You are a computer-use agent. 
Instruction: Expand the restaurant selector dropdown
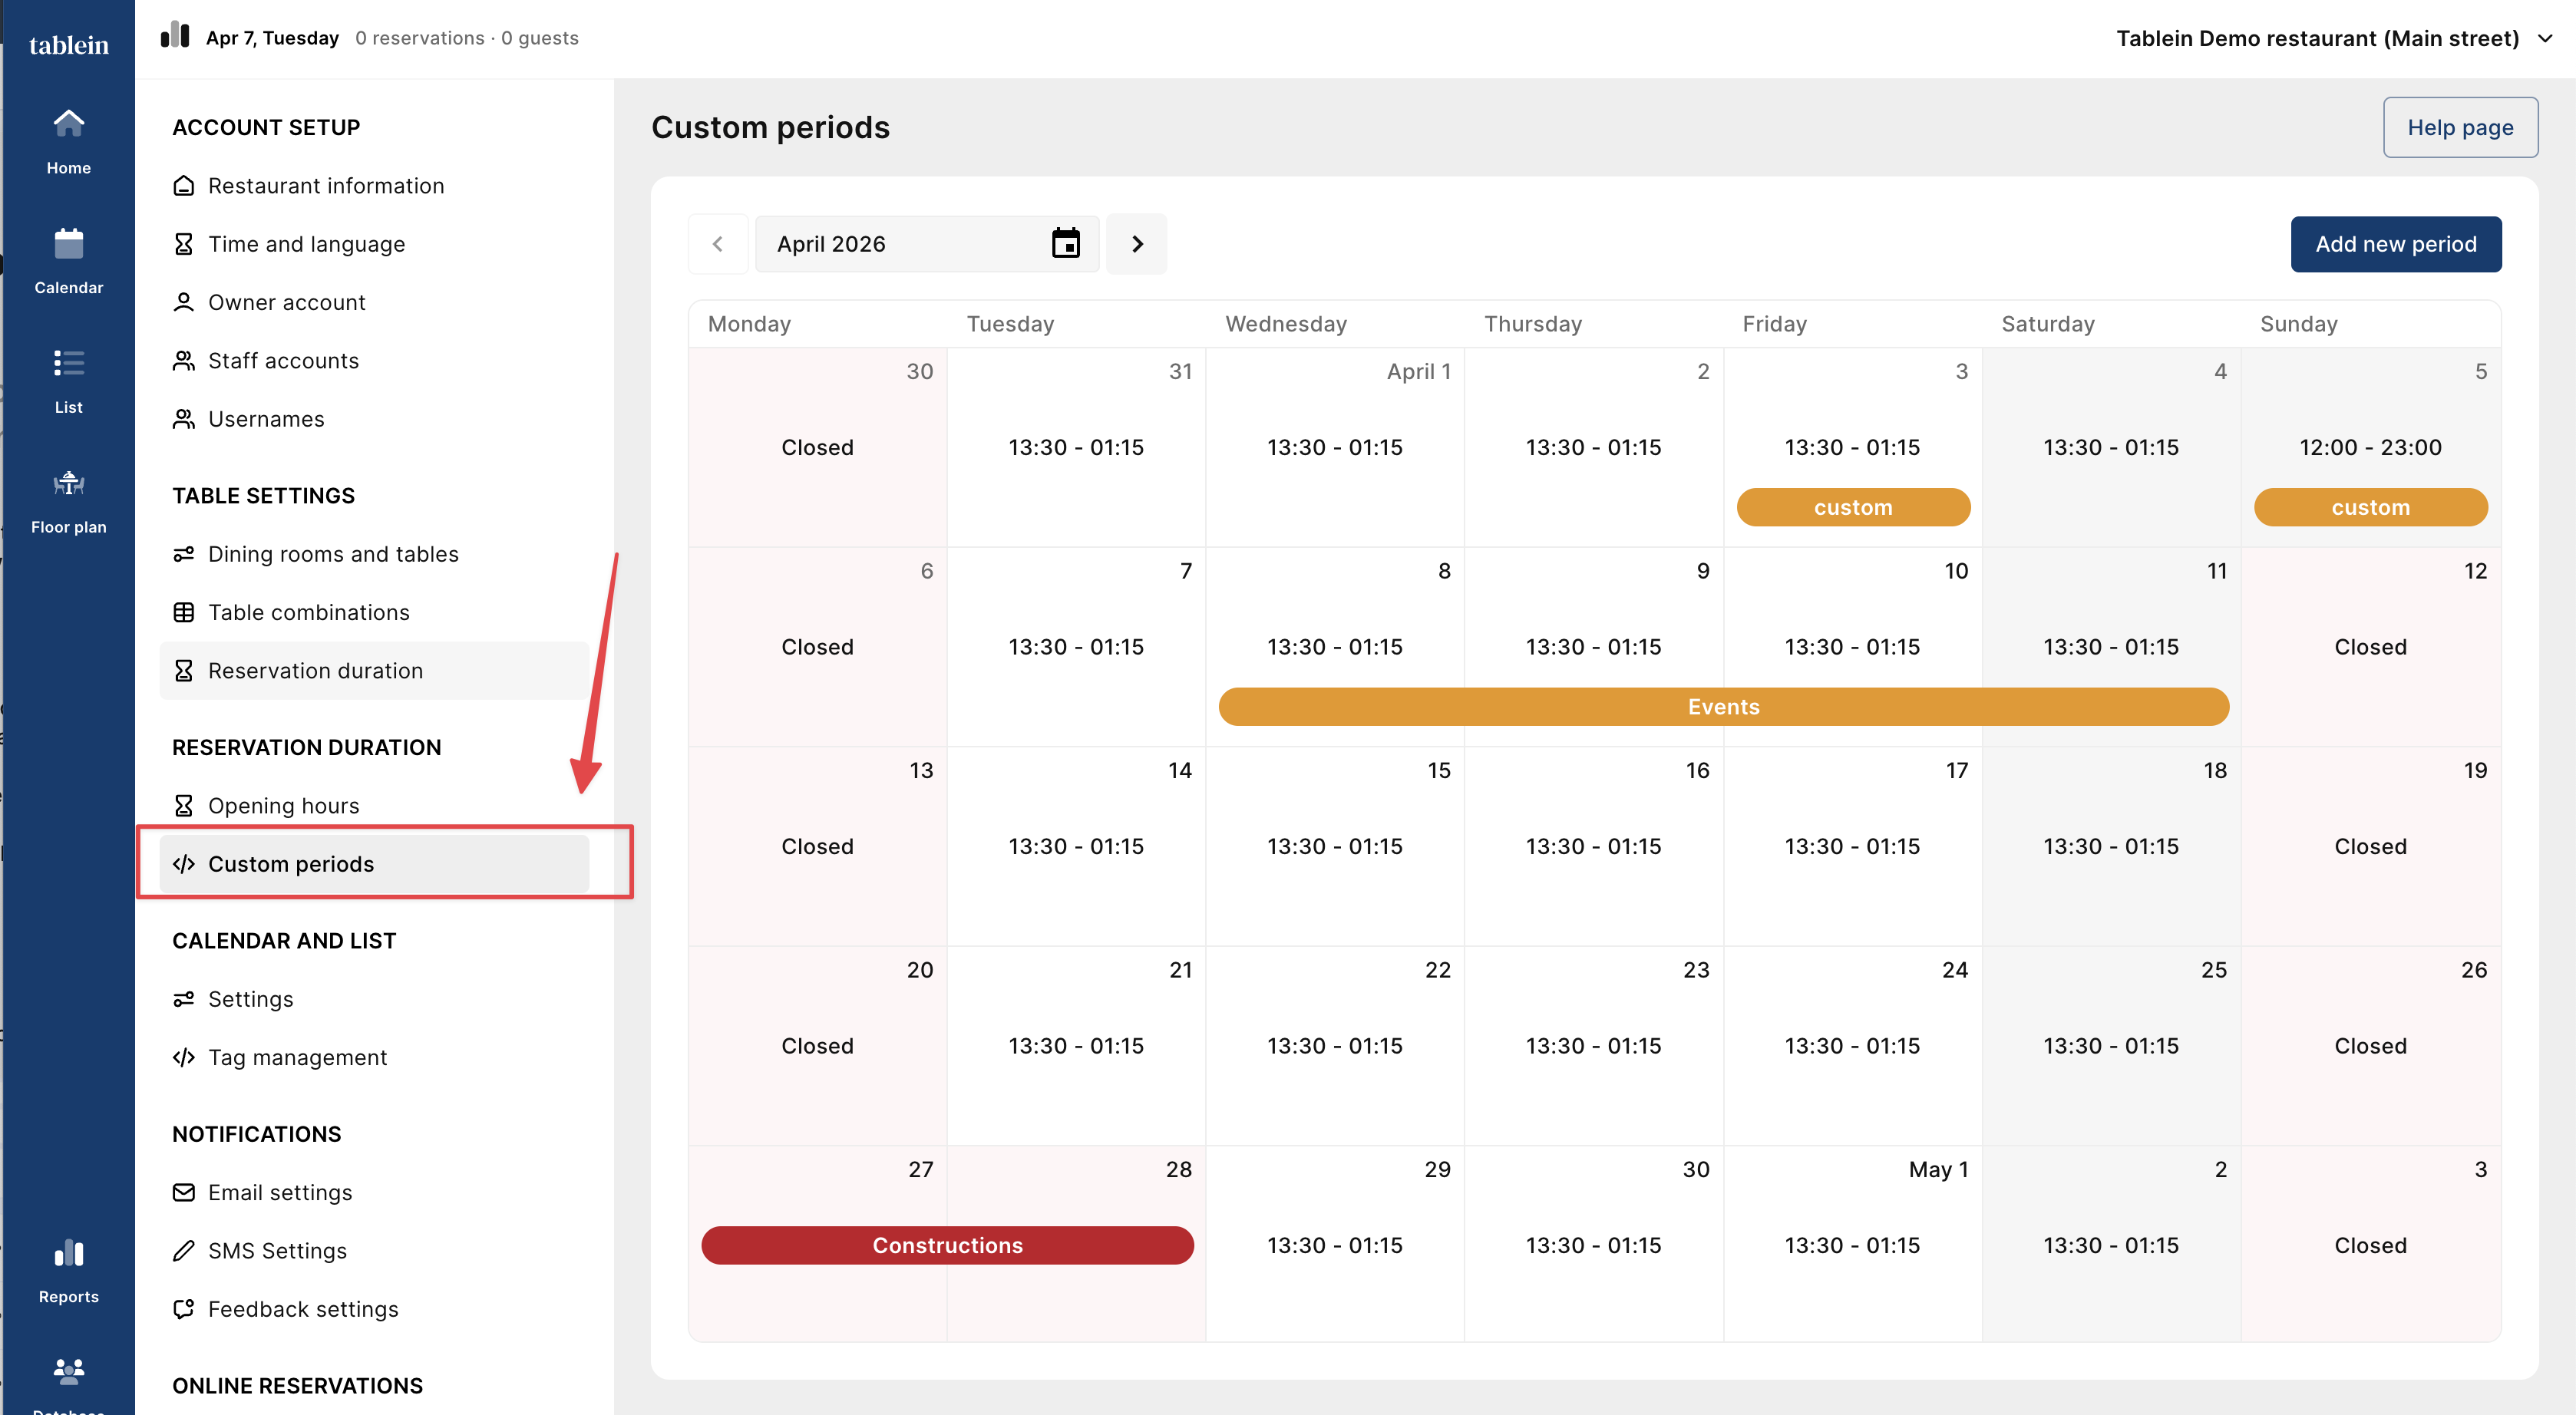click(x=2545, y=38)
